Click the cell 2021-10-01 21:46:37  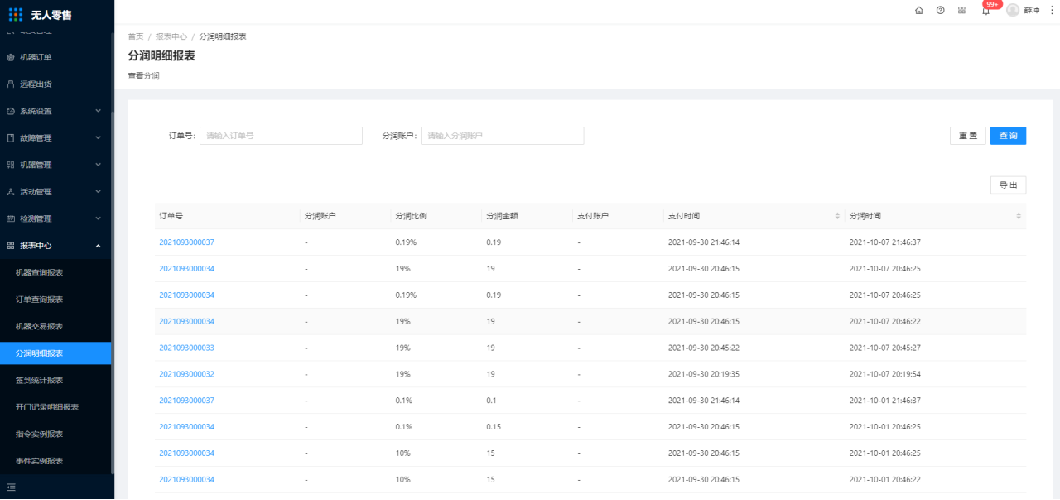[885, 401]
